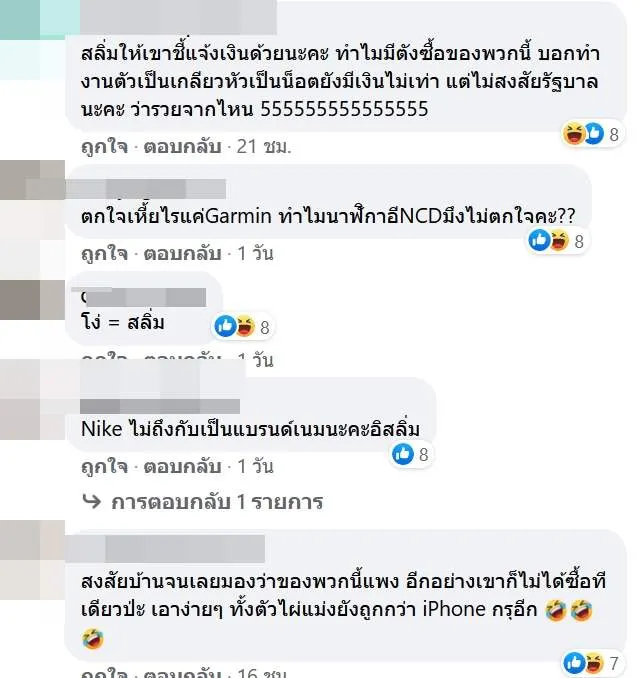Click the like icon beside "โง่ = สลิ่ม"
This screenshot has width=640, height=678.
(x=225, y=326)
